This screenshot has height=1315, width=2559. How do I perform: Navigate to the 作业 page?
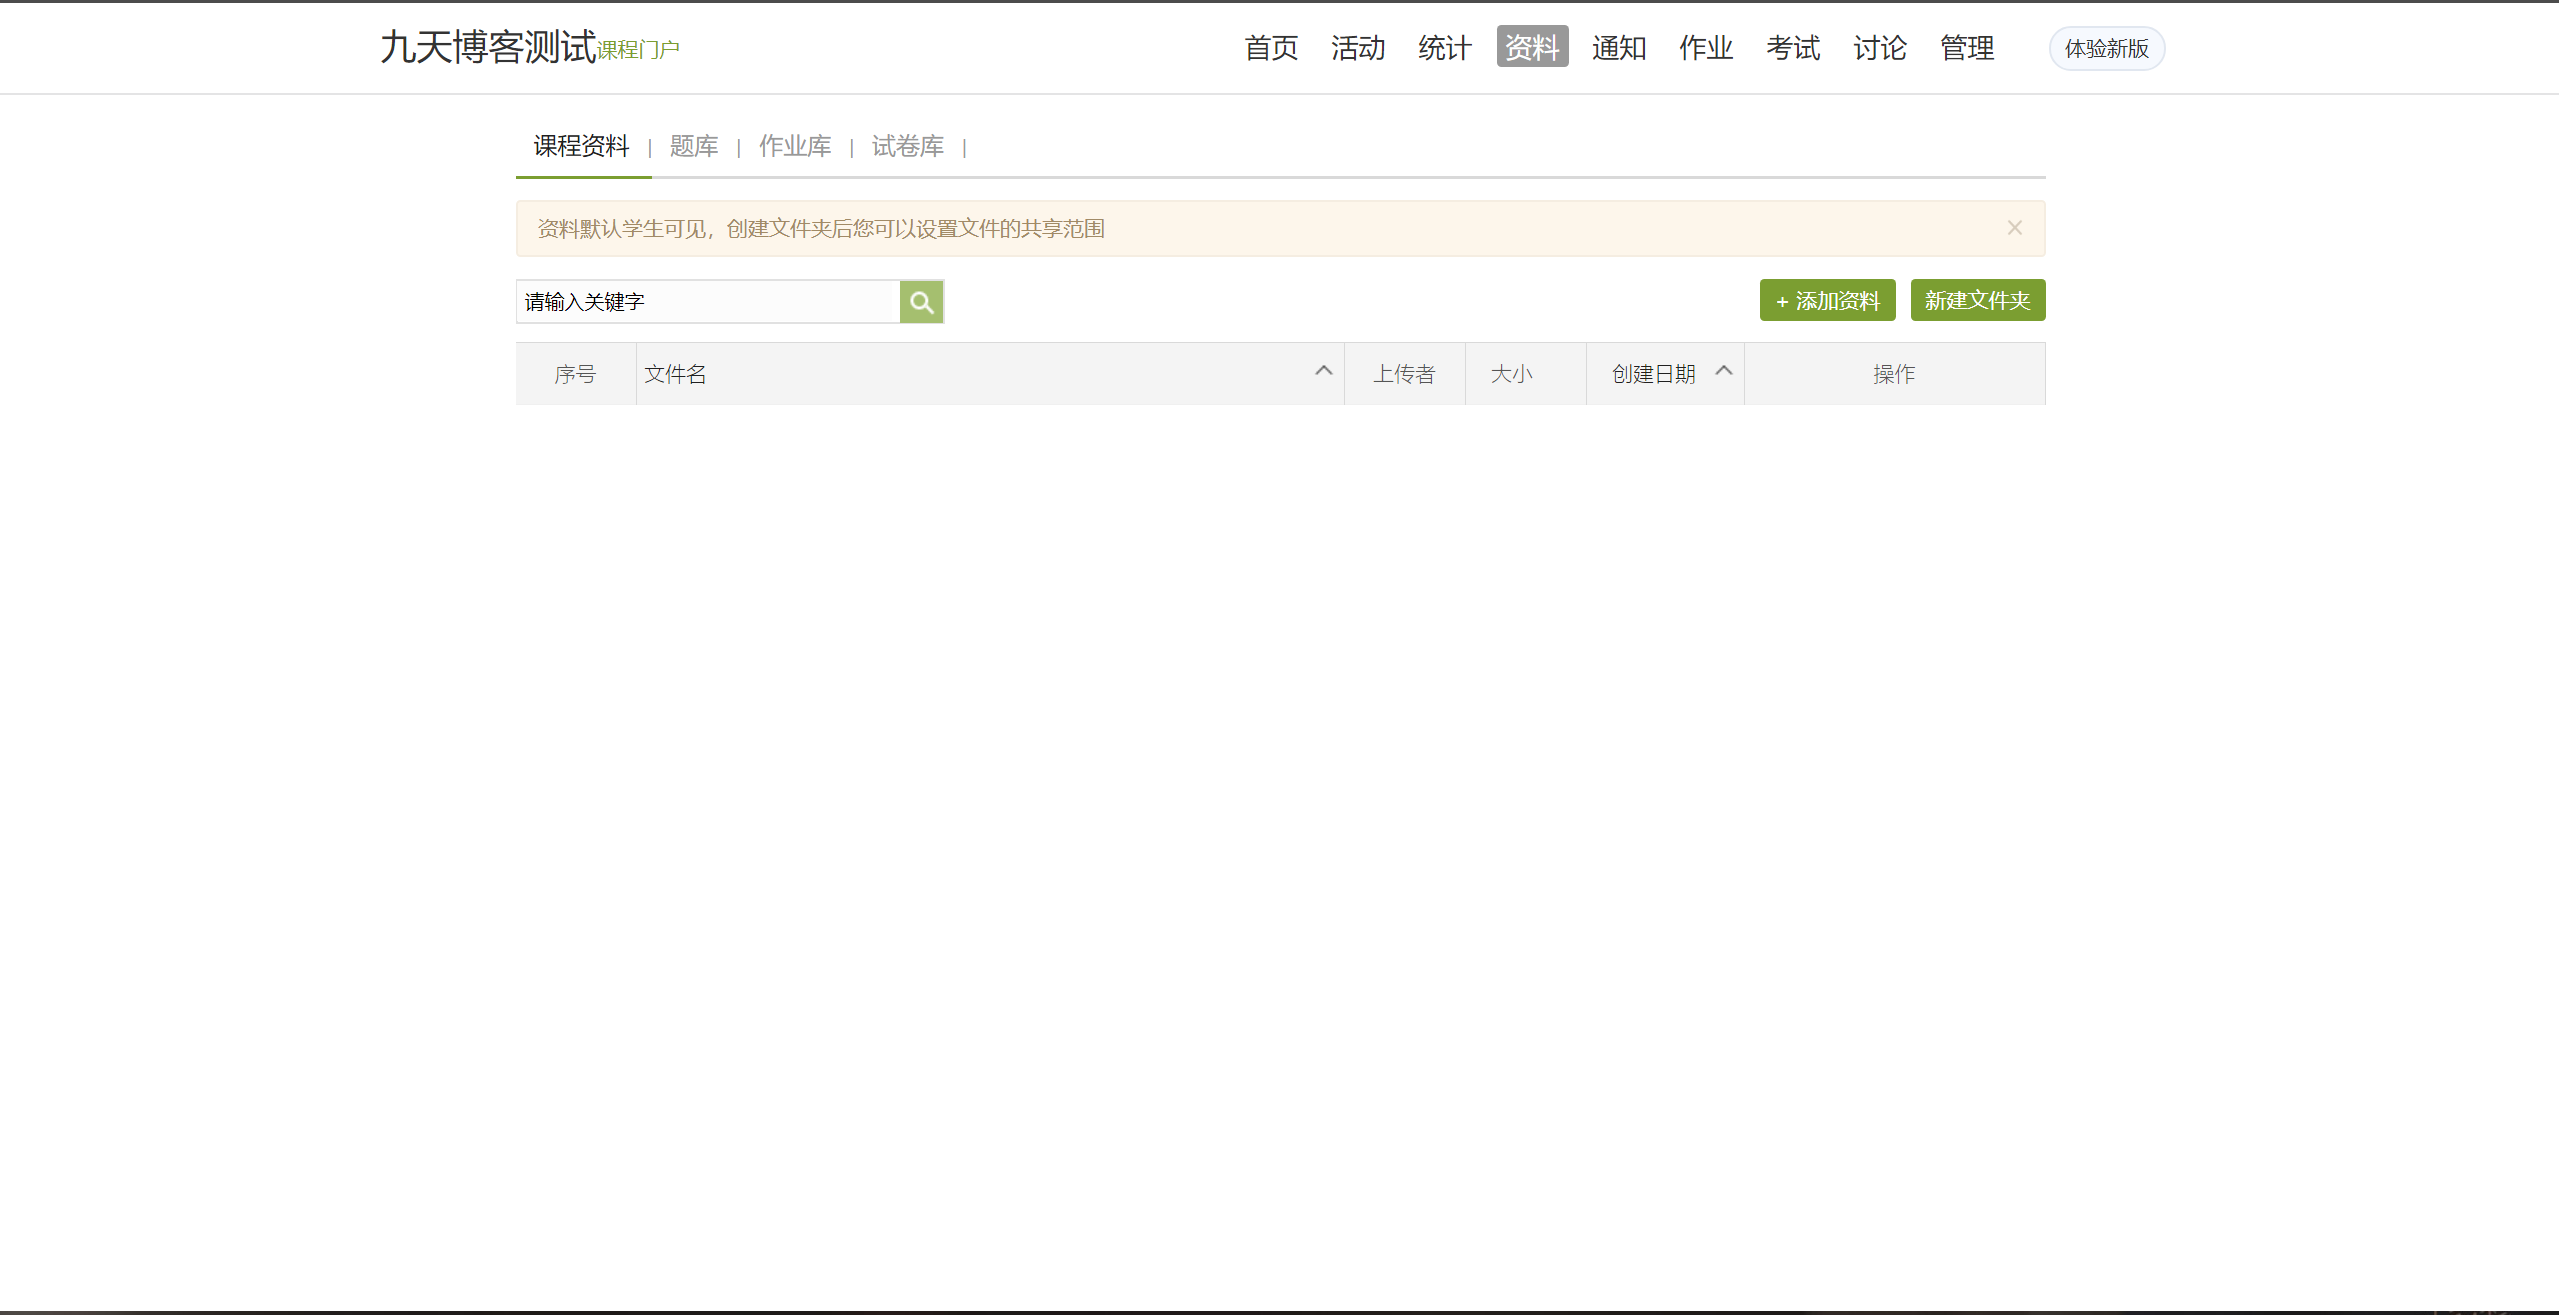[x=1706, y=48]
